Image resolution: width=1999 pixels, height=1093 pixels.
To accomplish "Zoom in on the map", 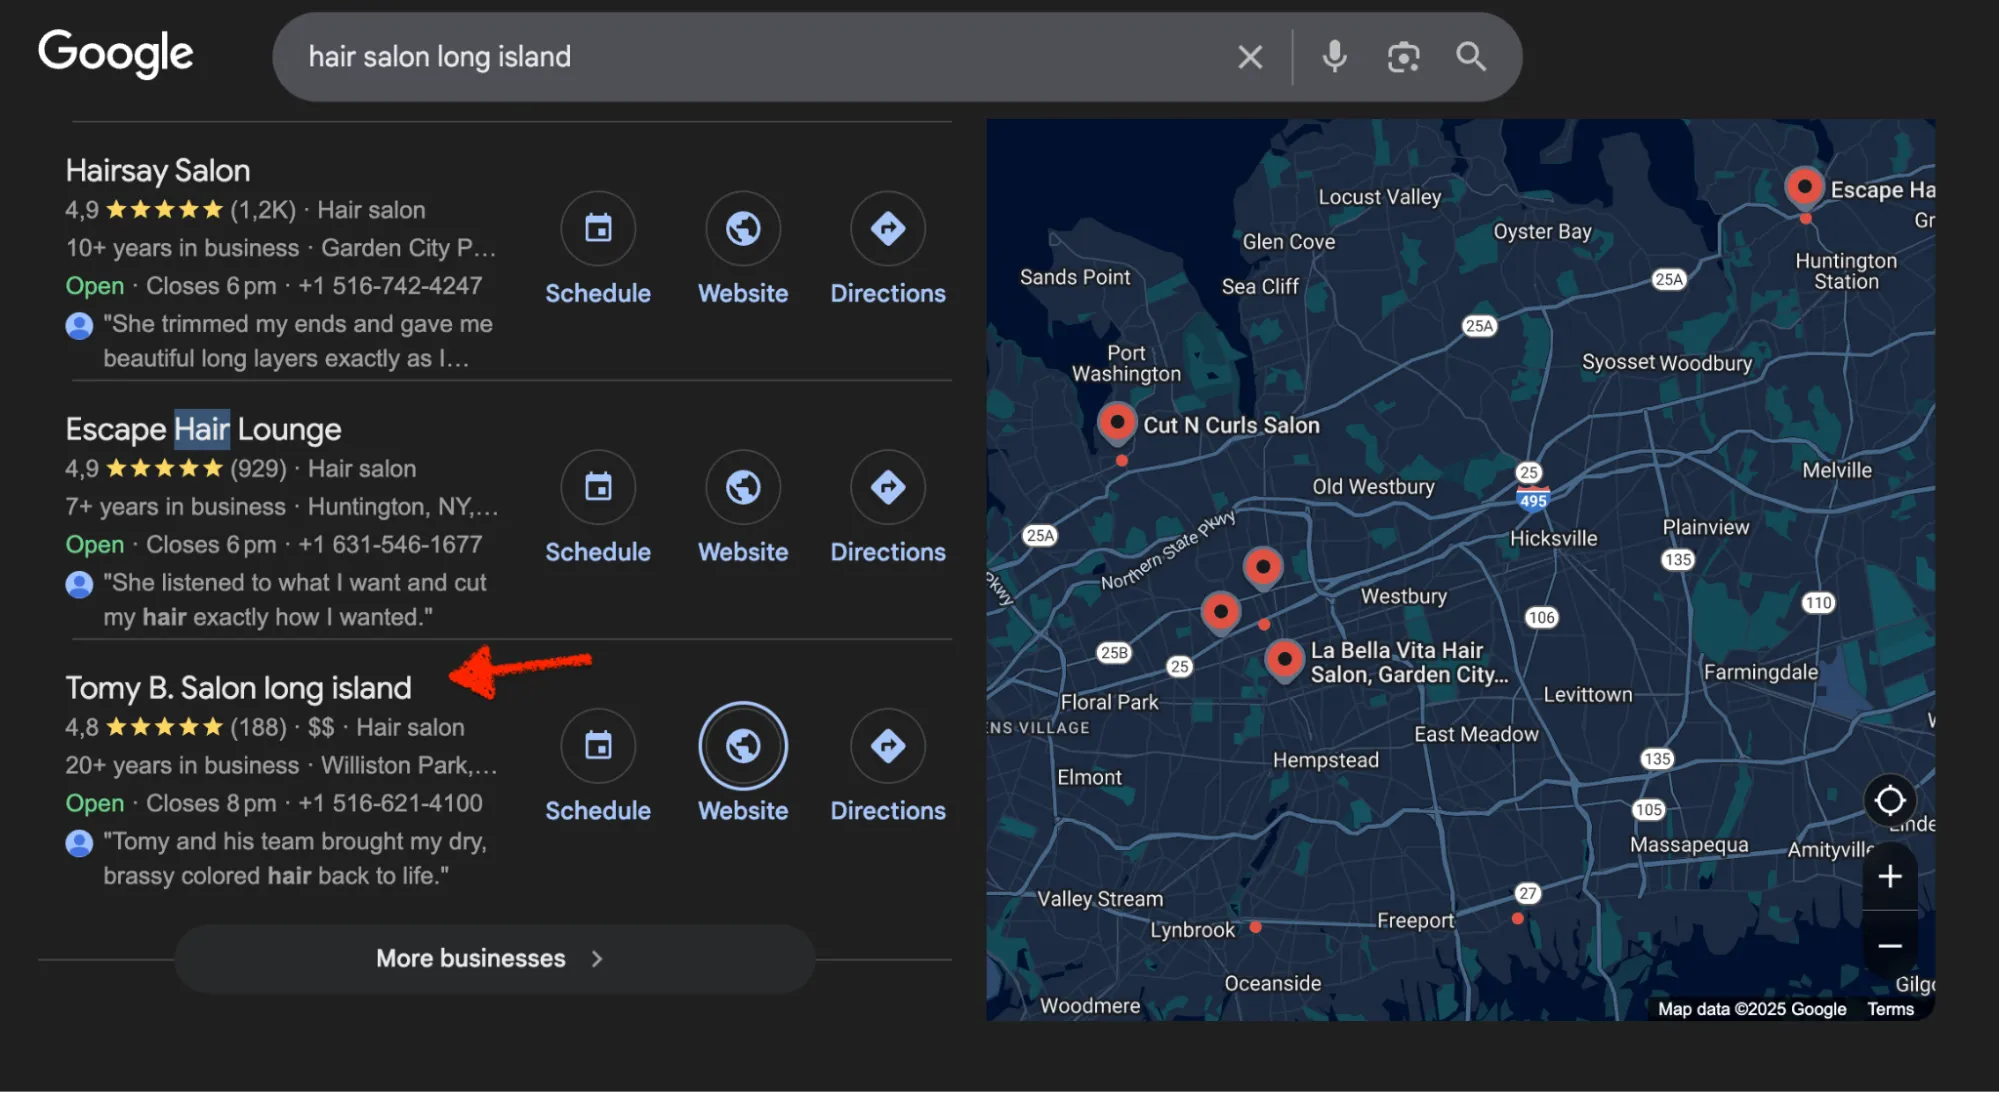I will click(1890, 876).
